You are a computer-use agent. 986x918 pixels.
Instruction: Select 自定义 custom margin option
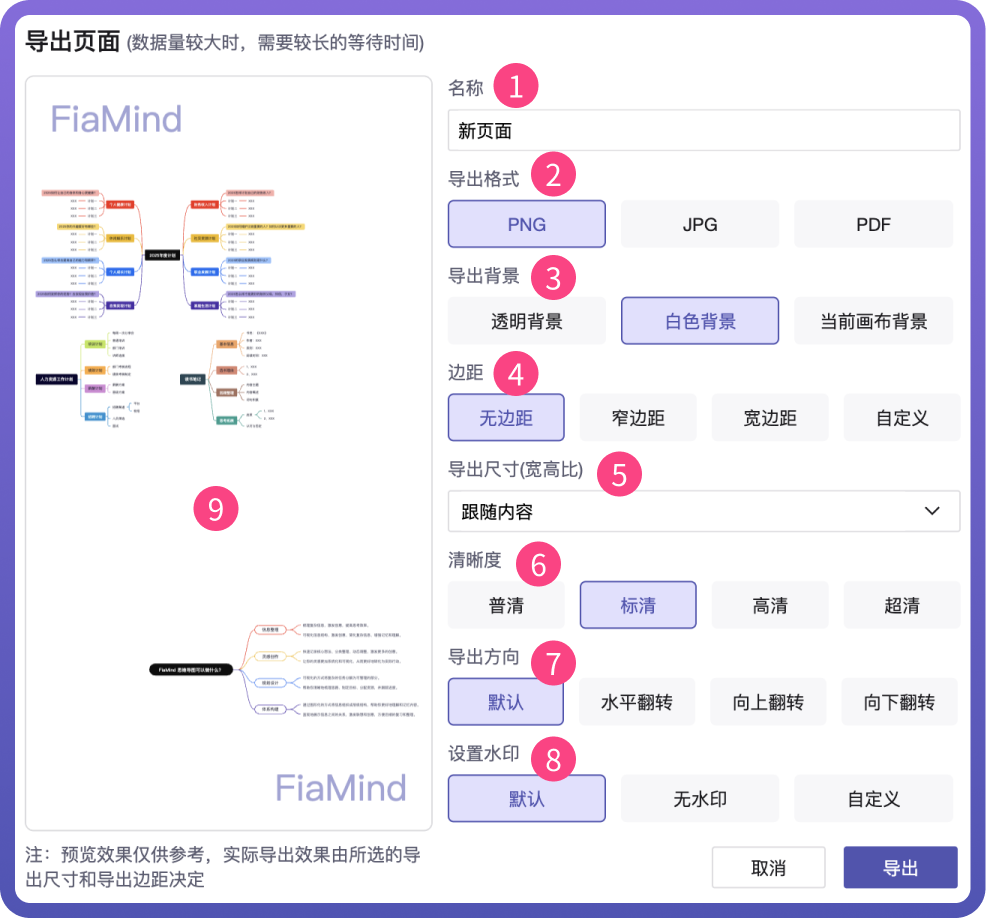(x=902, y=418)
